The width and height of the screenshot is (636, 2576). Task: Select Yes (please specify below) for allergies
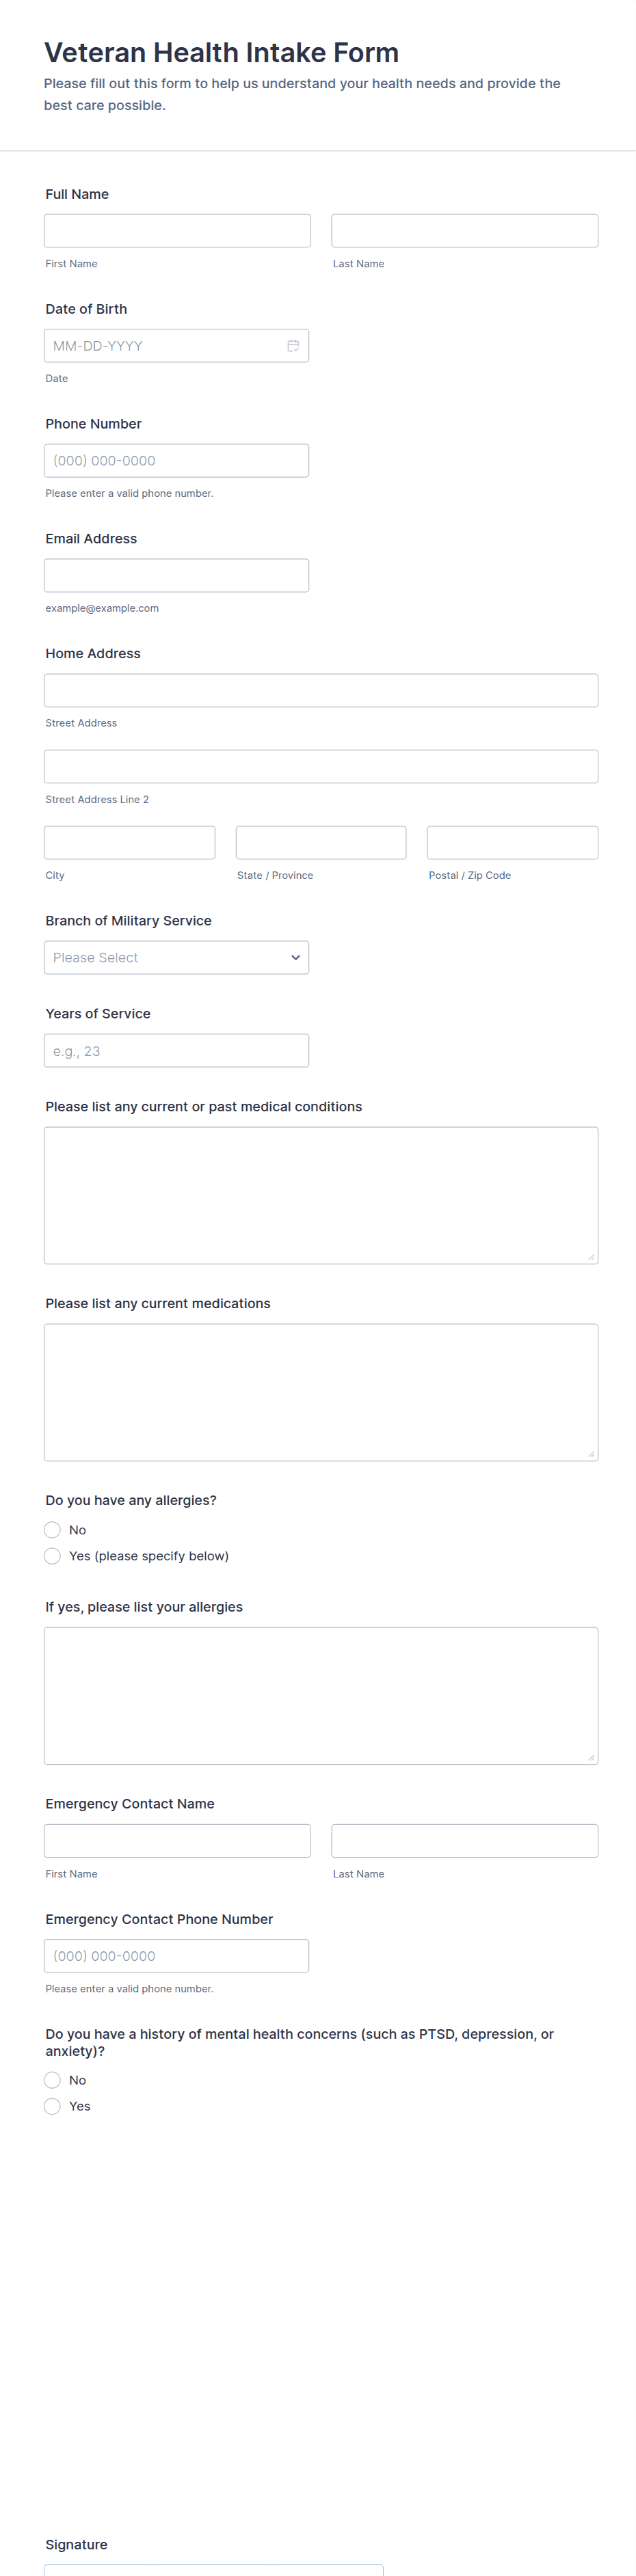pyautogui.click(x=53, y=1556)
